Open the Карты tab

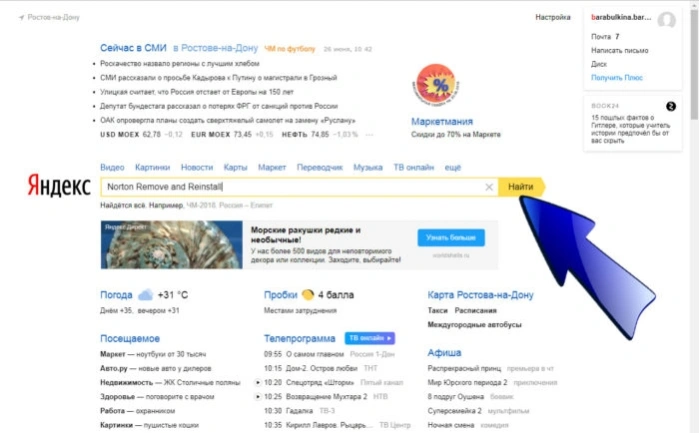click(x=235, y=167)
